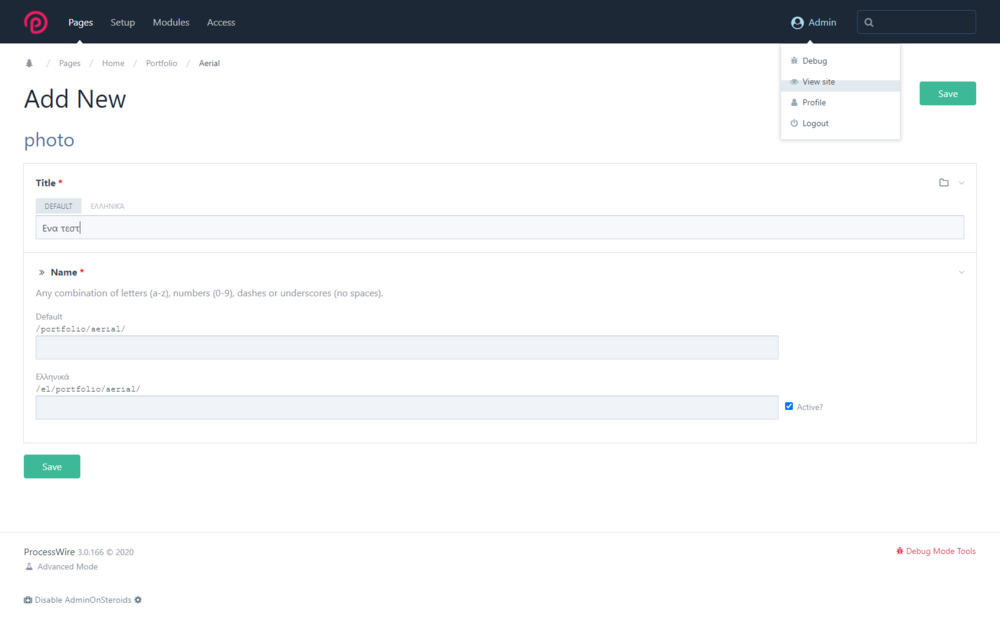Select Logout in the Admin dropdown
Viewport: 1000px width, 620px height.
pos(815,123)
